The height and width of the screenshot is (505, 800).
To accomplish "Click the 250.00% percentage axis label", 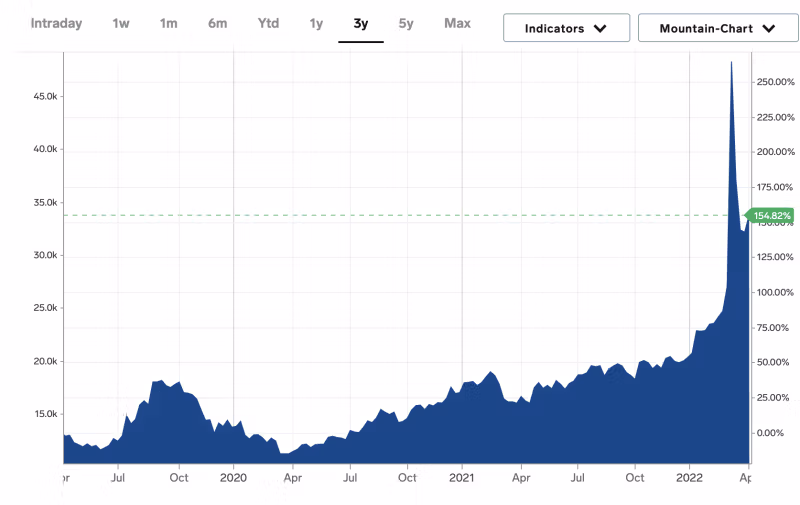I will tap(775, 82).
